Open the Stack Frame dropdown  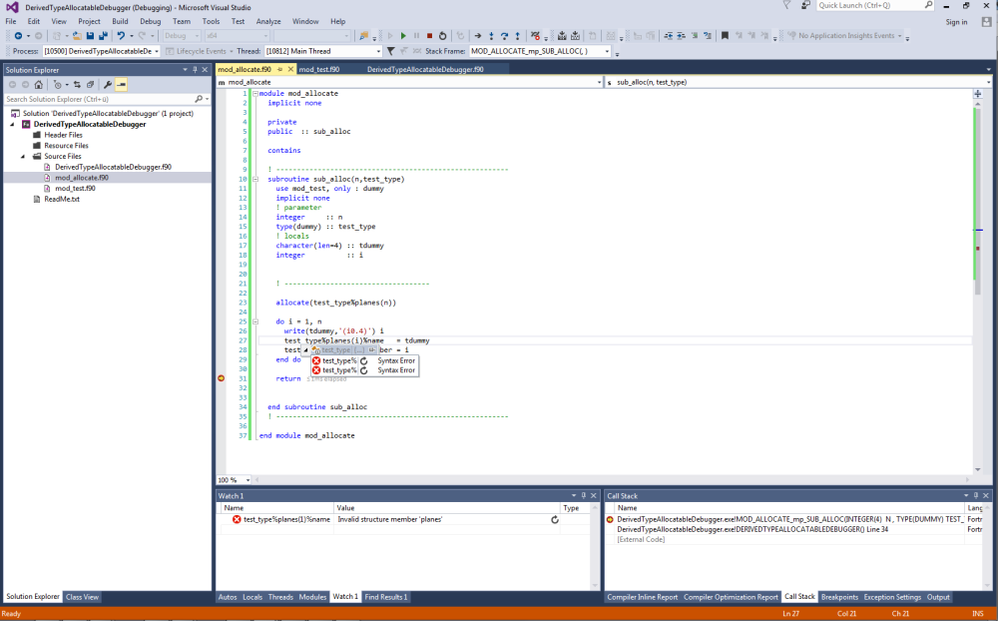tap(609, 51)
